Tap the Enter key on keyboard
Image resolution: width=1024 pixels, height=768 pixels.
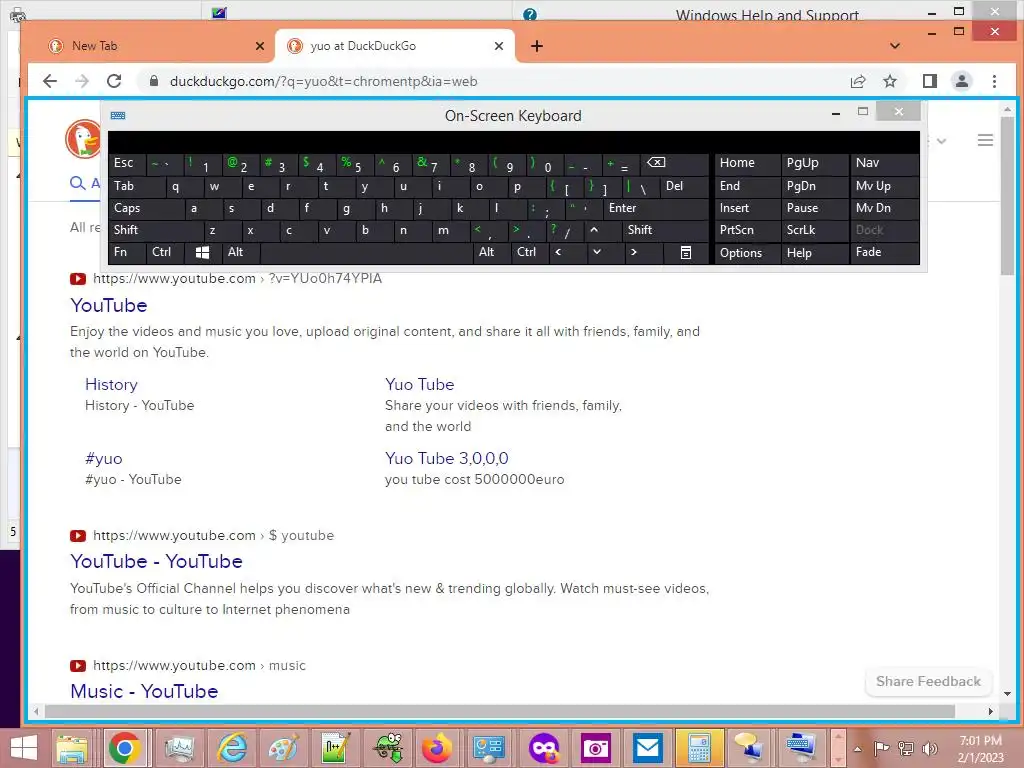[x=656, y=208]
